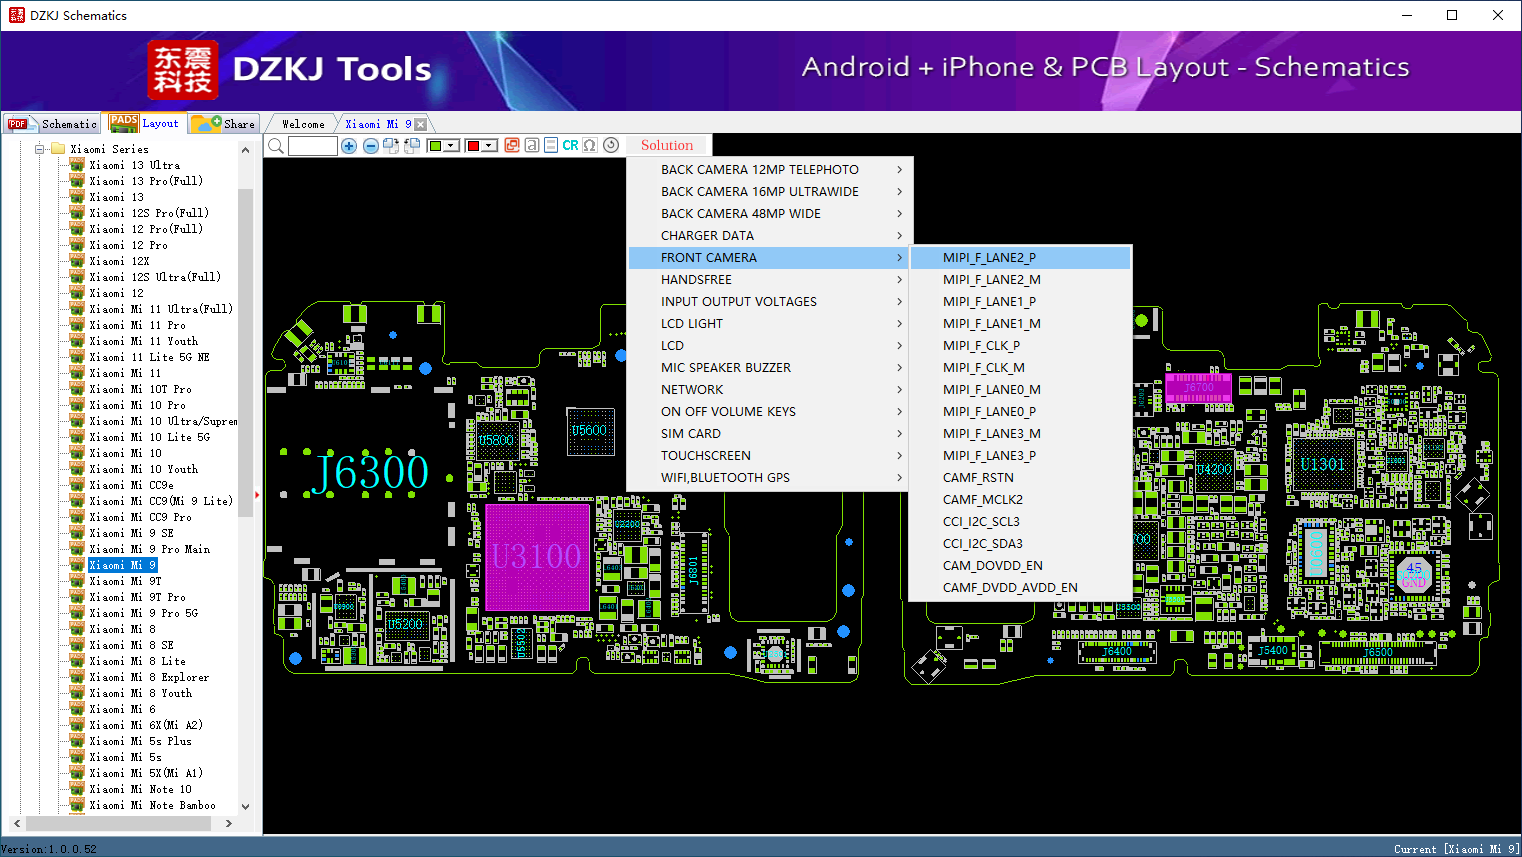Click the orange overlapping windows toolbar icon
This screenshot has width=1522, height=857.
point(512,145)
